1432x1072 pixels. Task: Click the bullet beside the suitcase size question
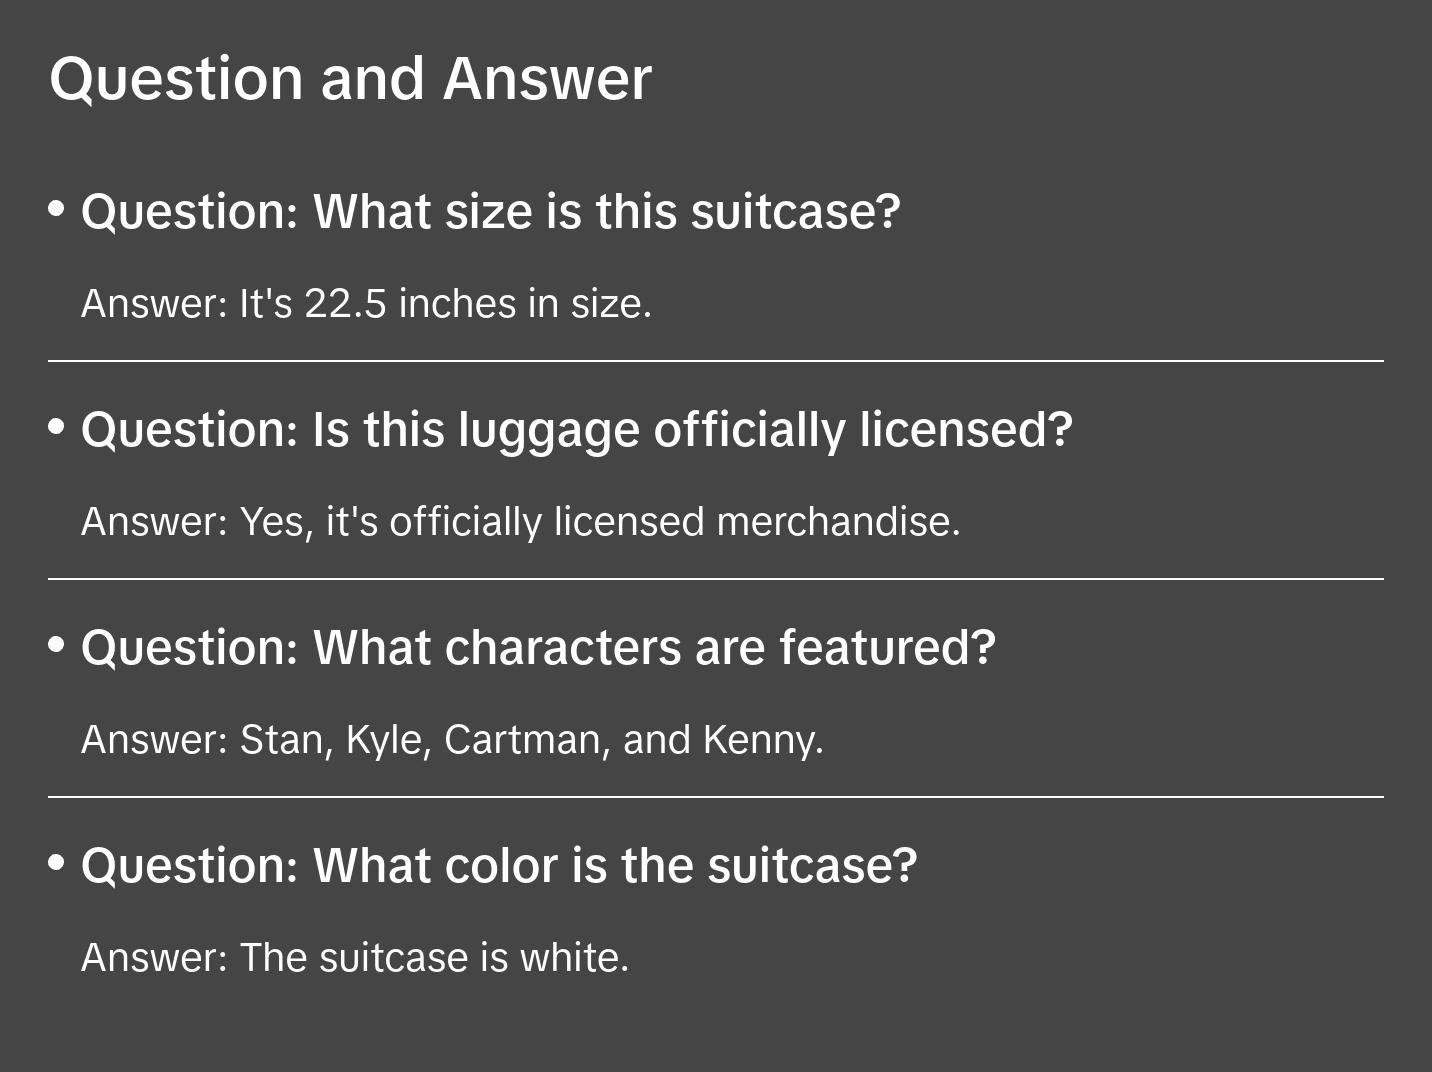[x=57, y=209]
